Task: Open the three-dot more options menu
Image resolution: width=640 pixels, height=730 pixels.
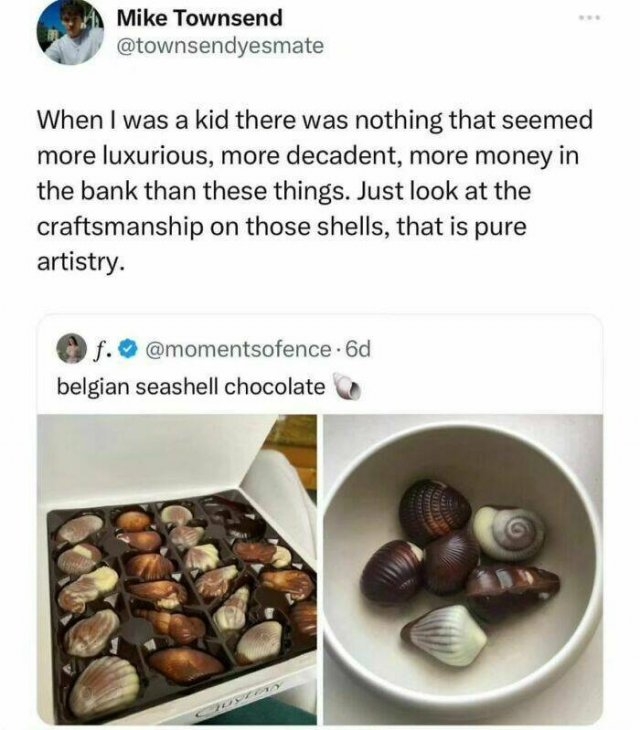Action: tap(591, 19)
